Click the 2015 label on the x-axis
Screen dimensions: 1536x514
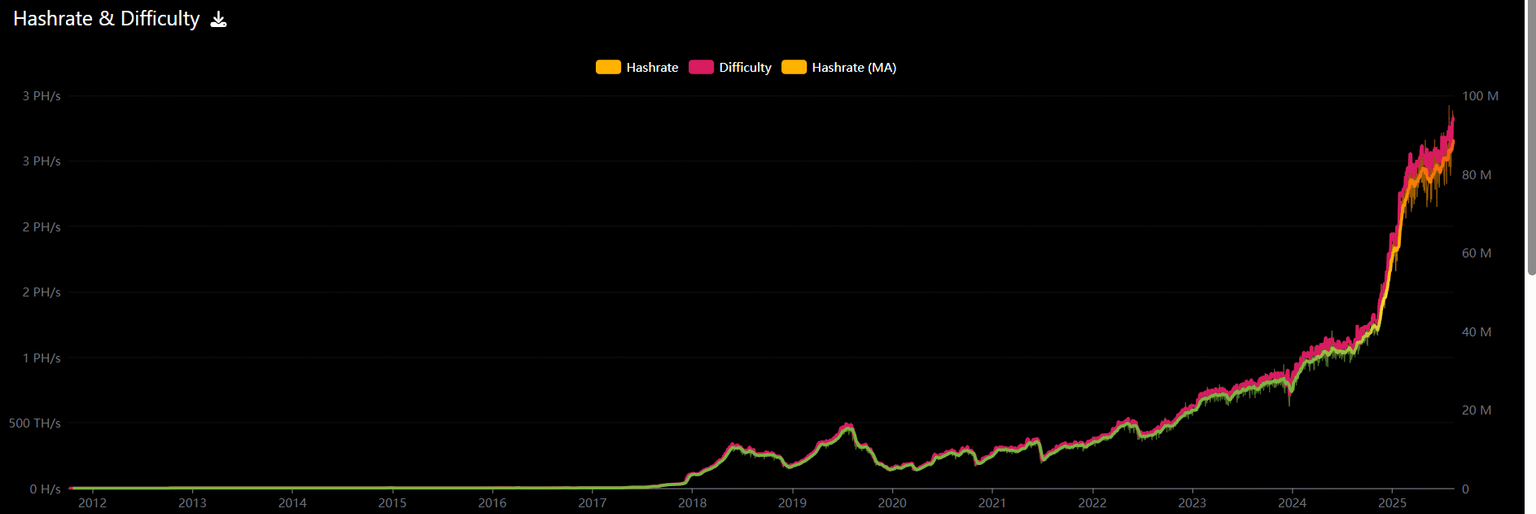[x=392, y=503]
